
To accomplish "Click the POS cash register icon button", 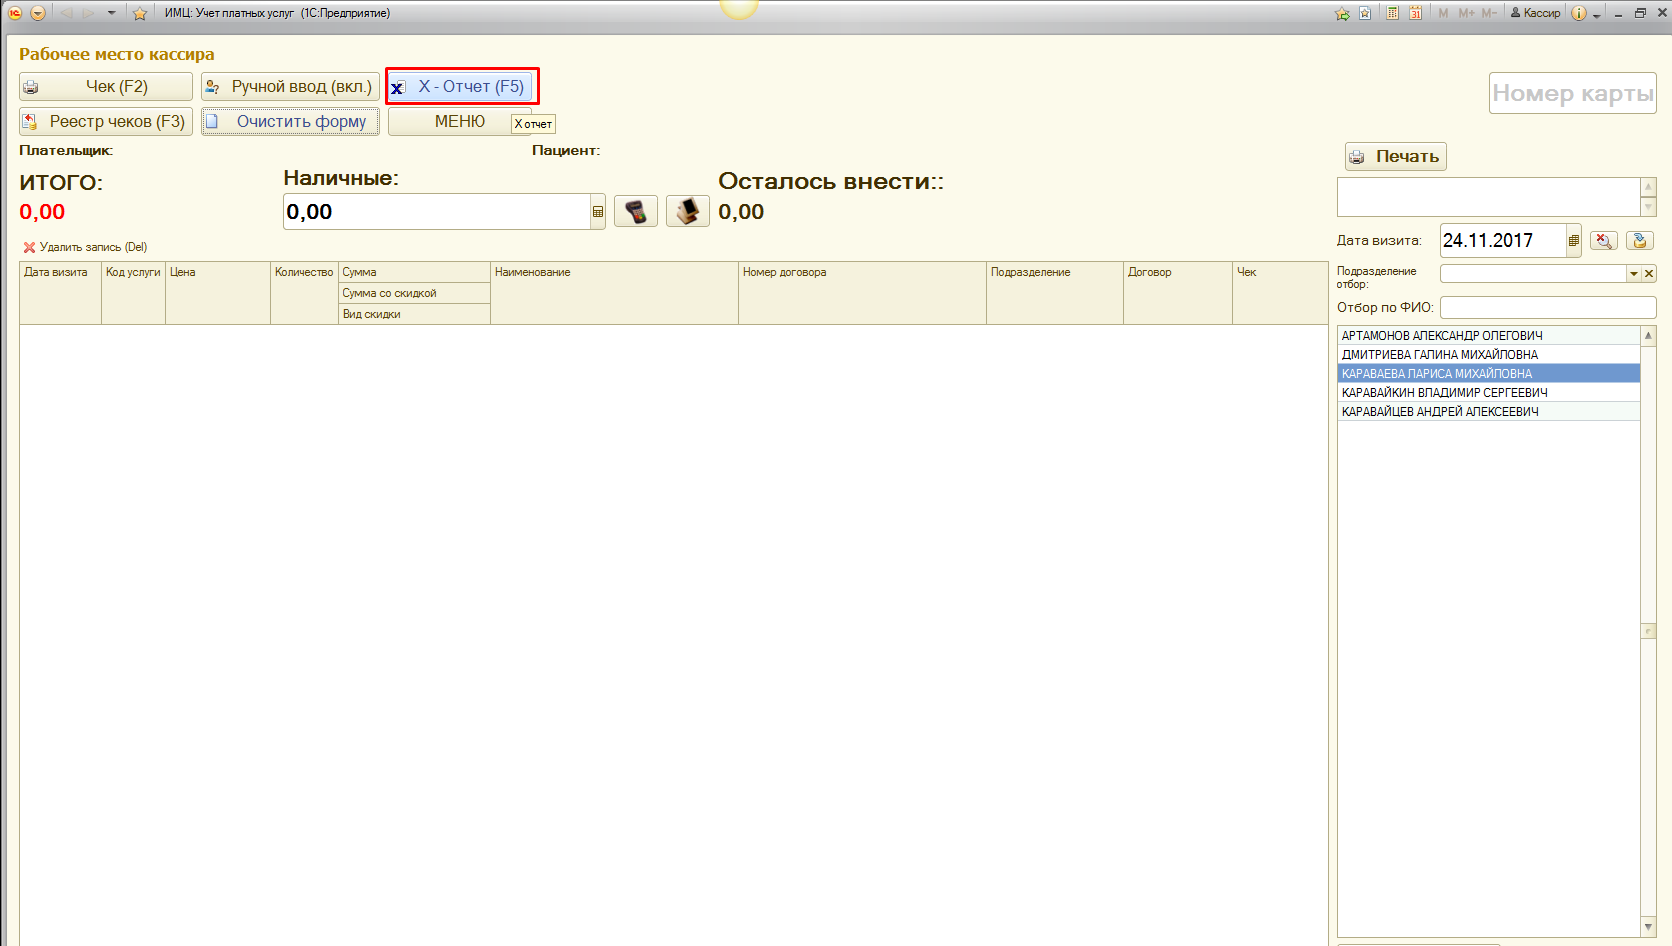I will pos(687,212).
